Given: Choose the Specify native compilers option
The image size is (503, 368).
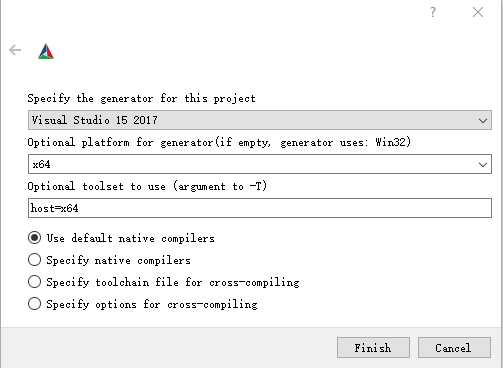Looking at the screenshot, I should tap(34, 260).
